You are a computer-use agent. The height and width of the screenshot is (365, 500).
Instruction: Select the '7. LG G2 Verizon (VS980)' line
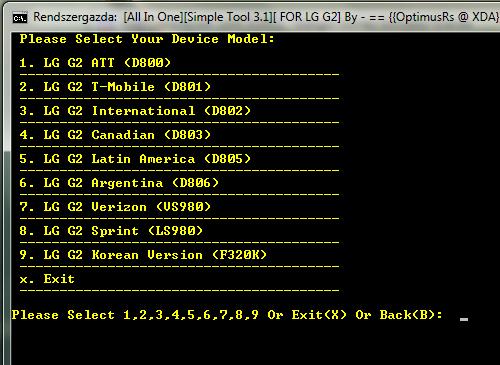point(115,207)
